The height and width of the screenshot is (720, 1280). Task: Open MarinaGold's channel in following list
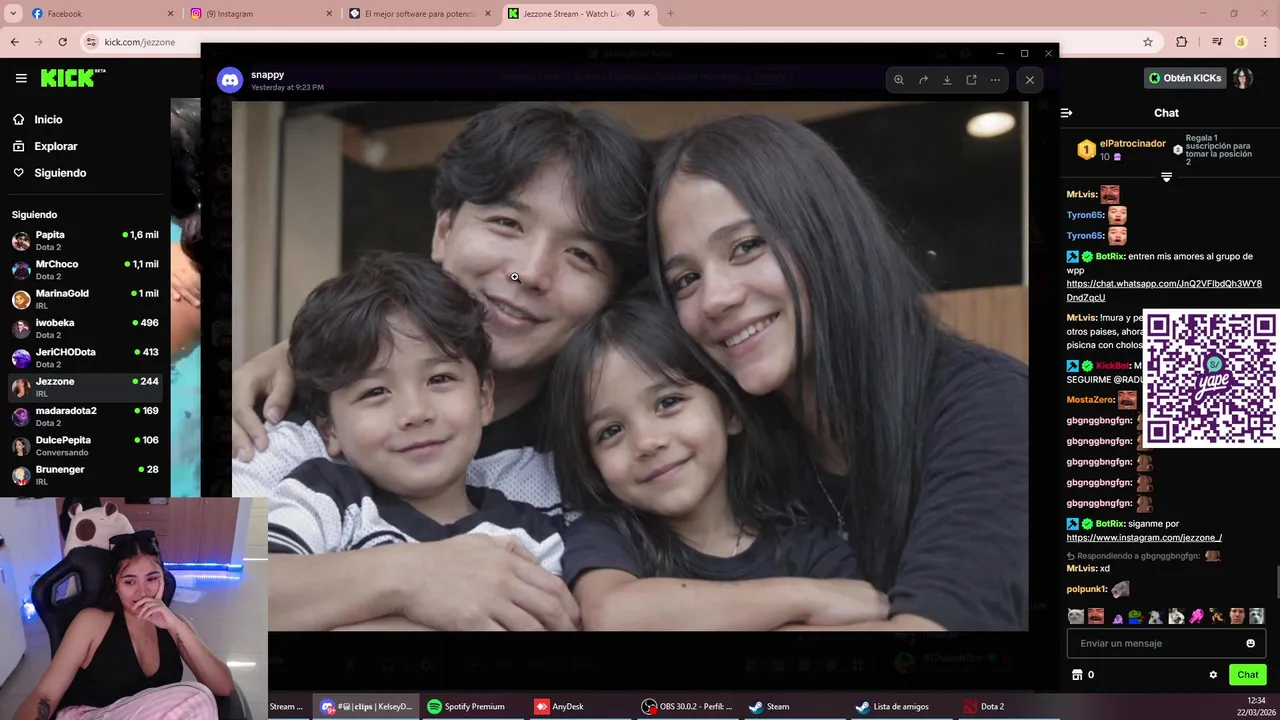coord(85,299)
